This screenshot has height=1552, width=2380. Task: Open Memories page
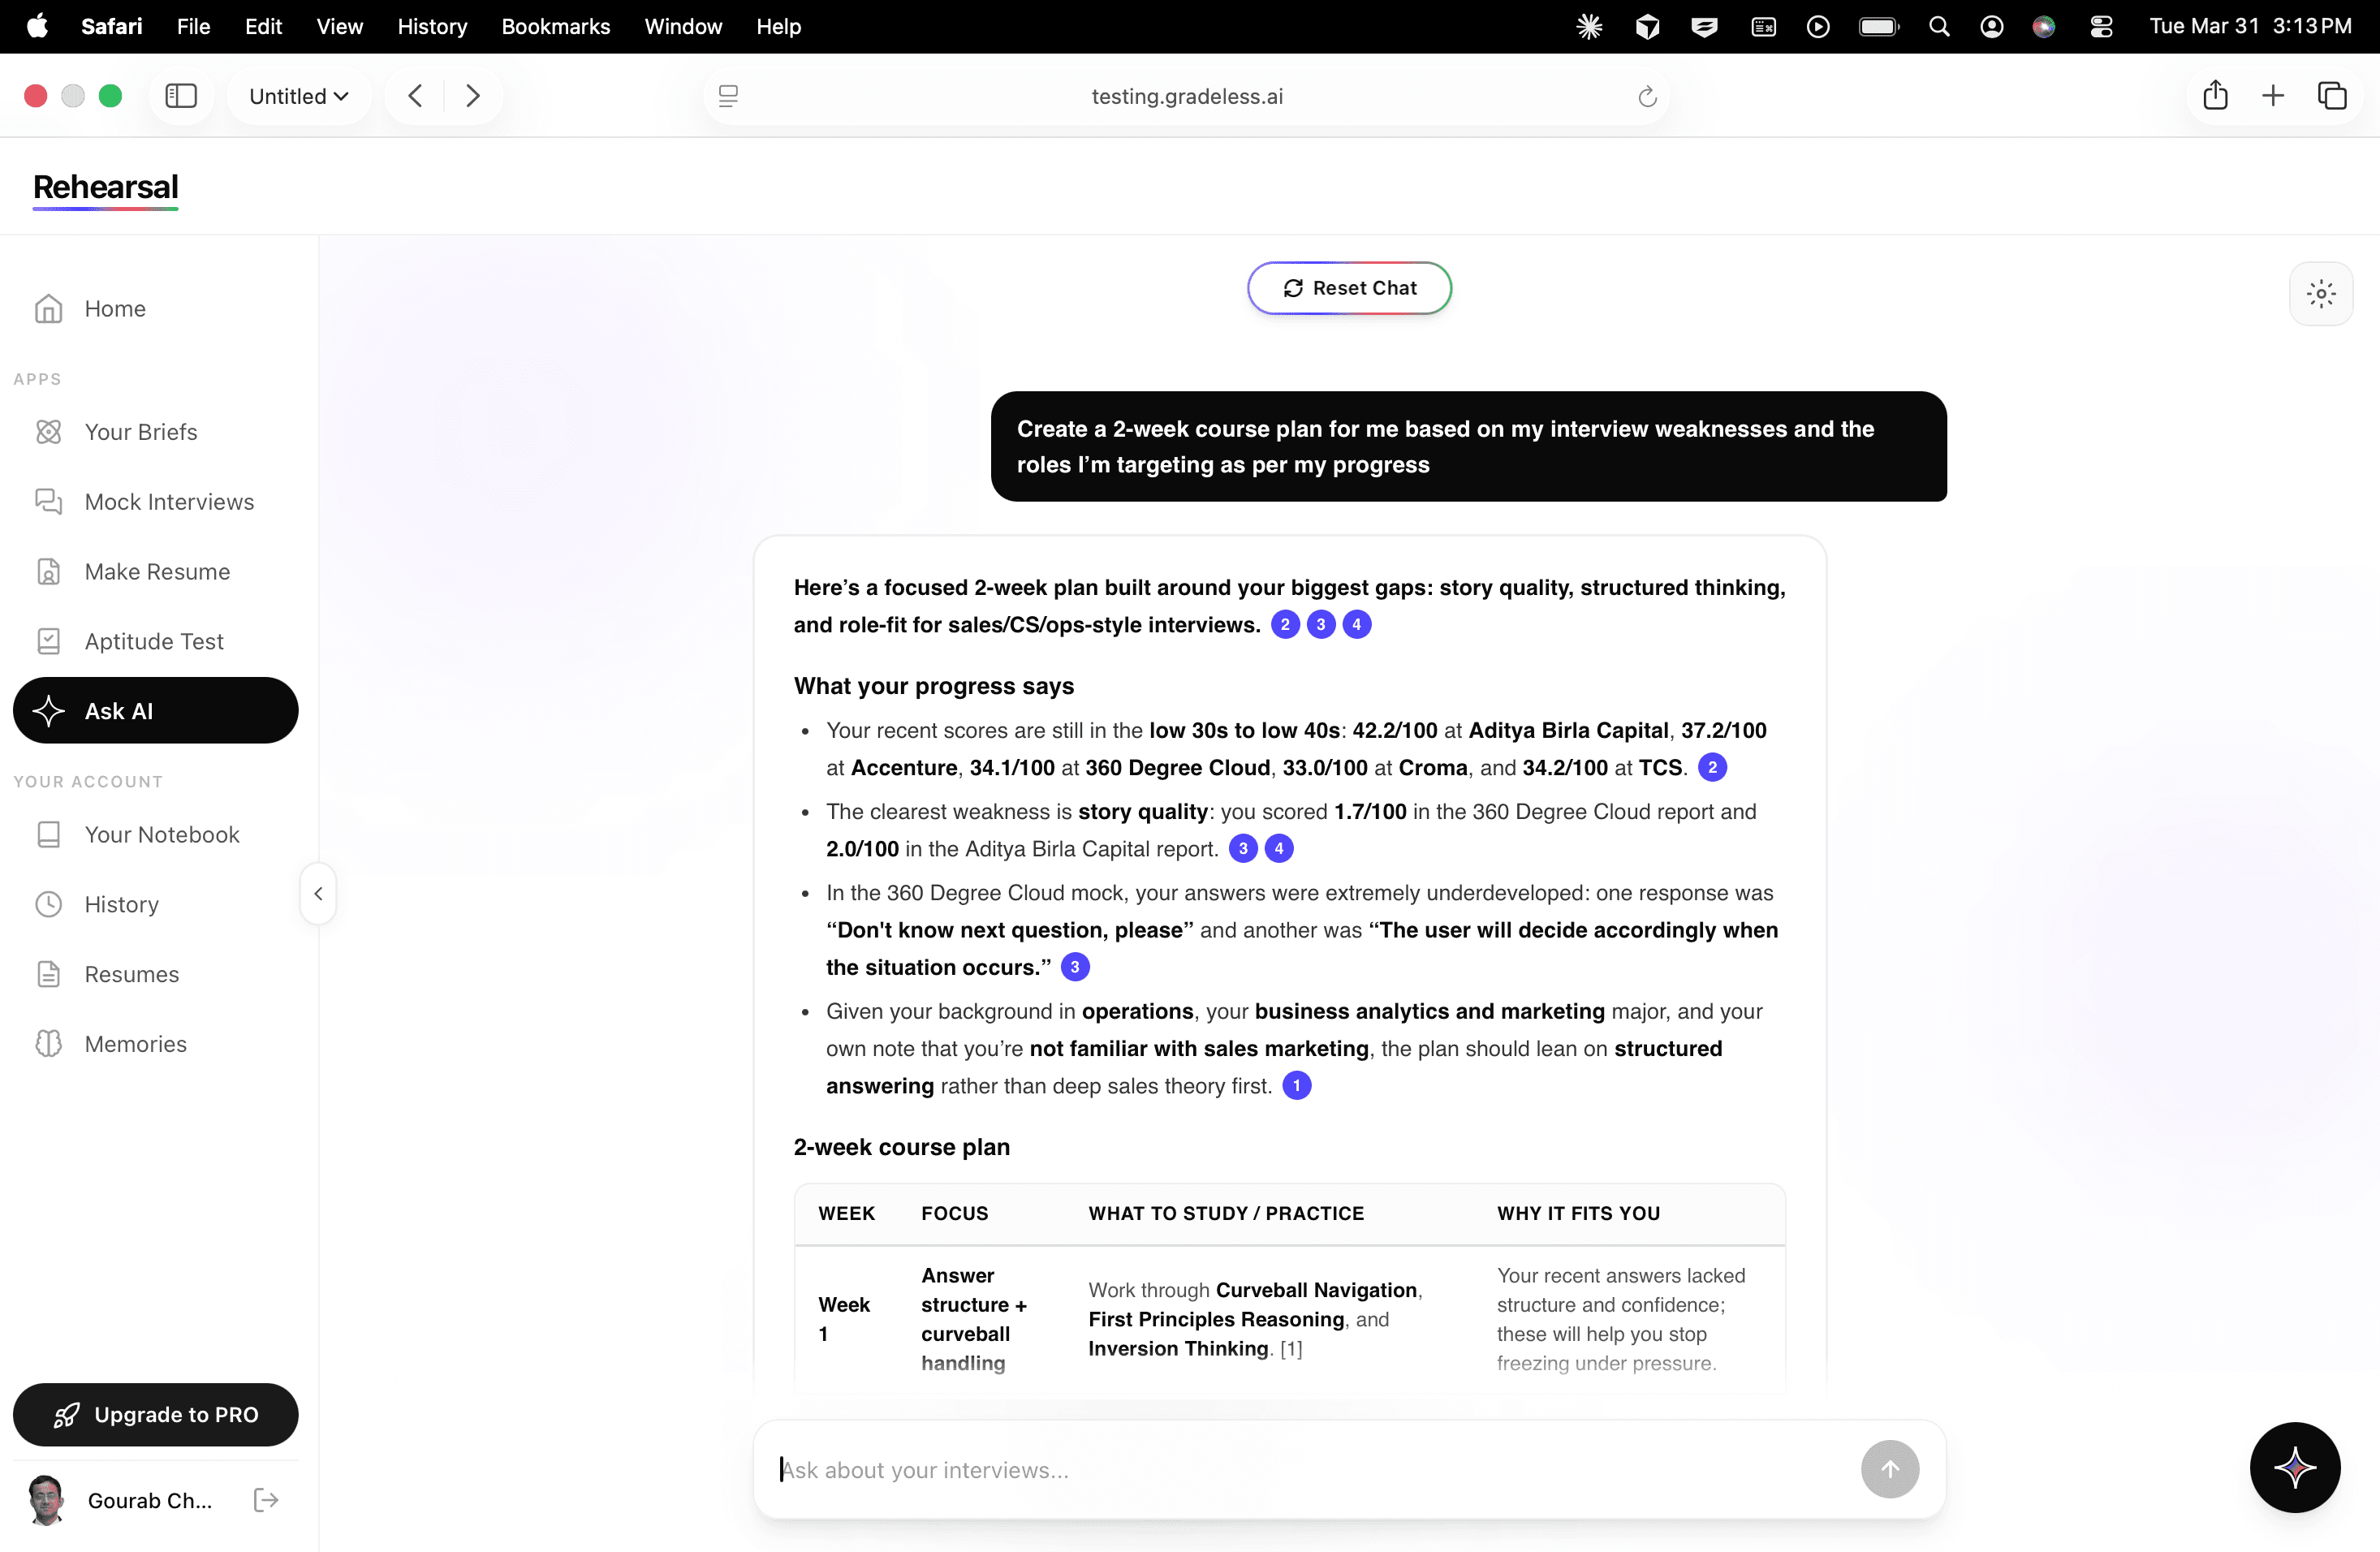click(155, 1044)
